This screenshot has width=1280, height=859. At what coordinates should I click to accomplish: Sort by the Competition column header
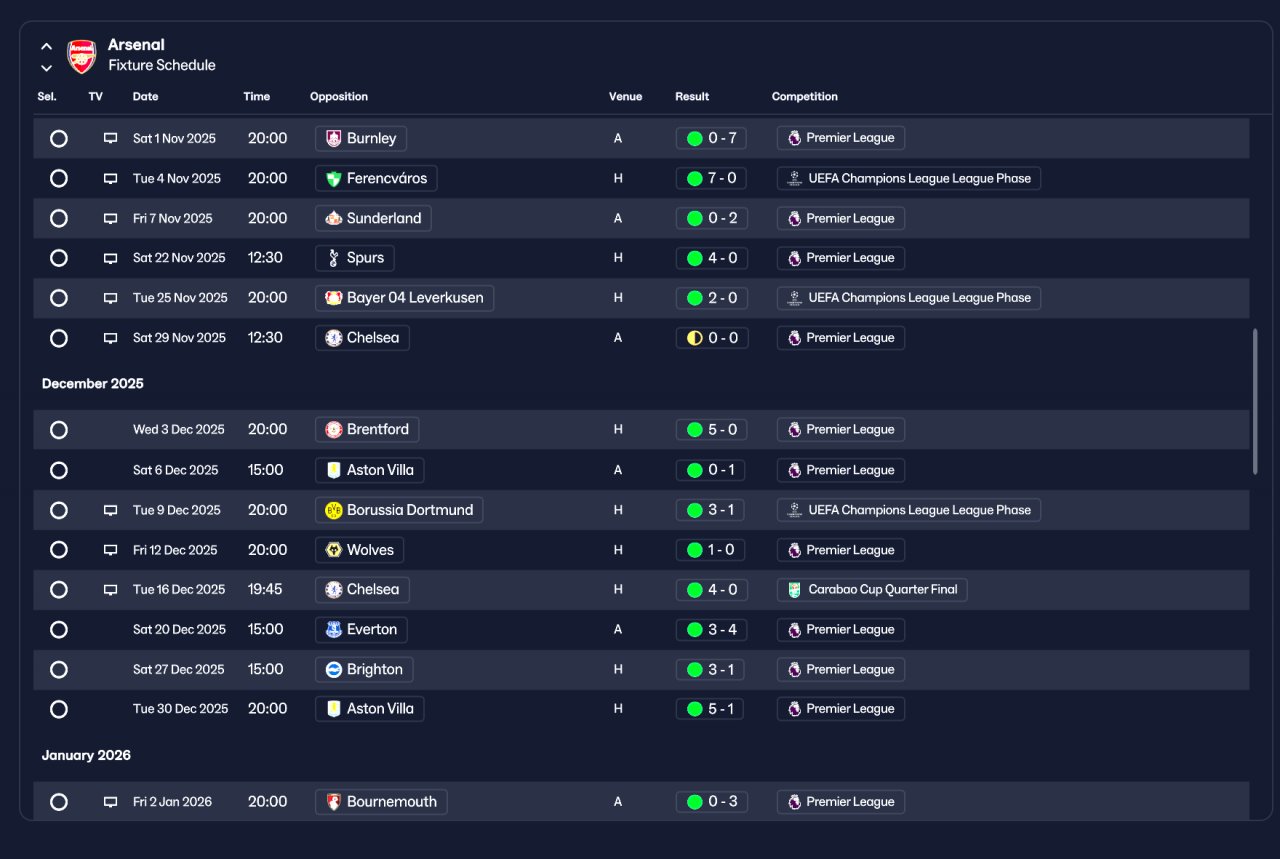click(805, 97)
